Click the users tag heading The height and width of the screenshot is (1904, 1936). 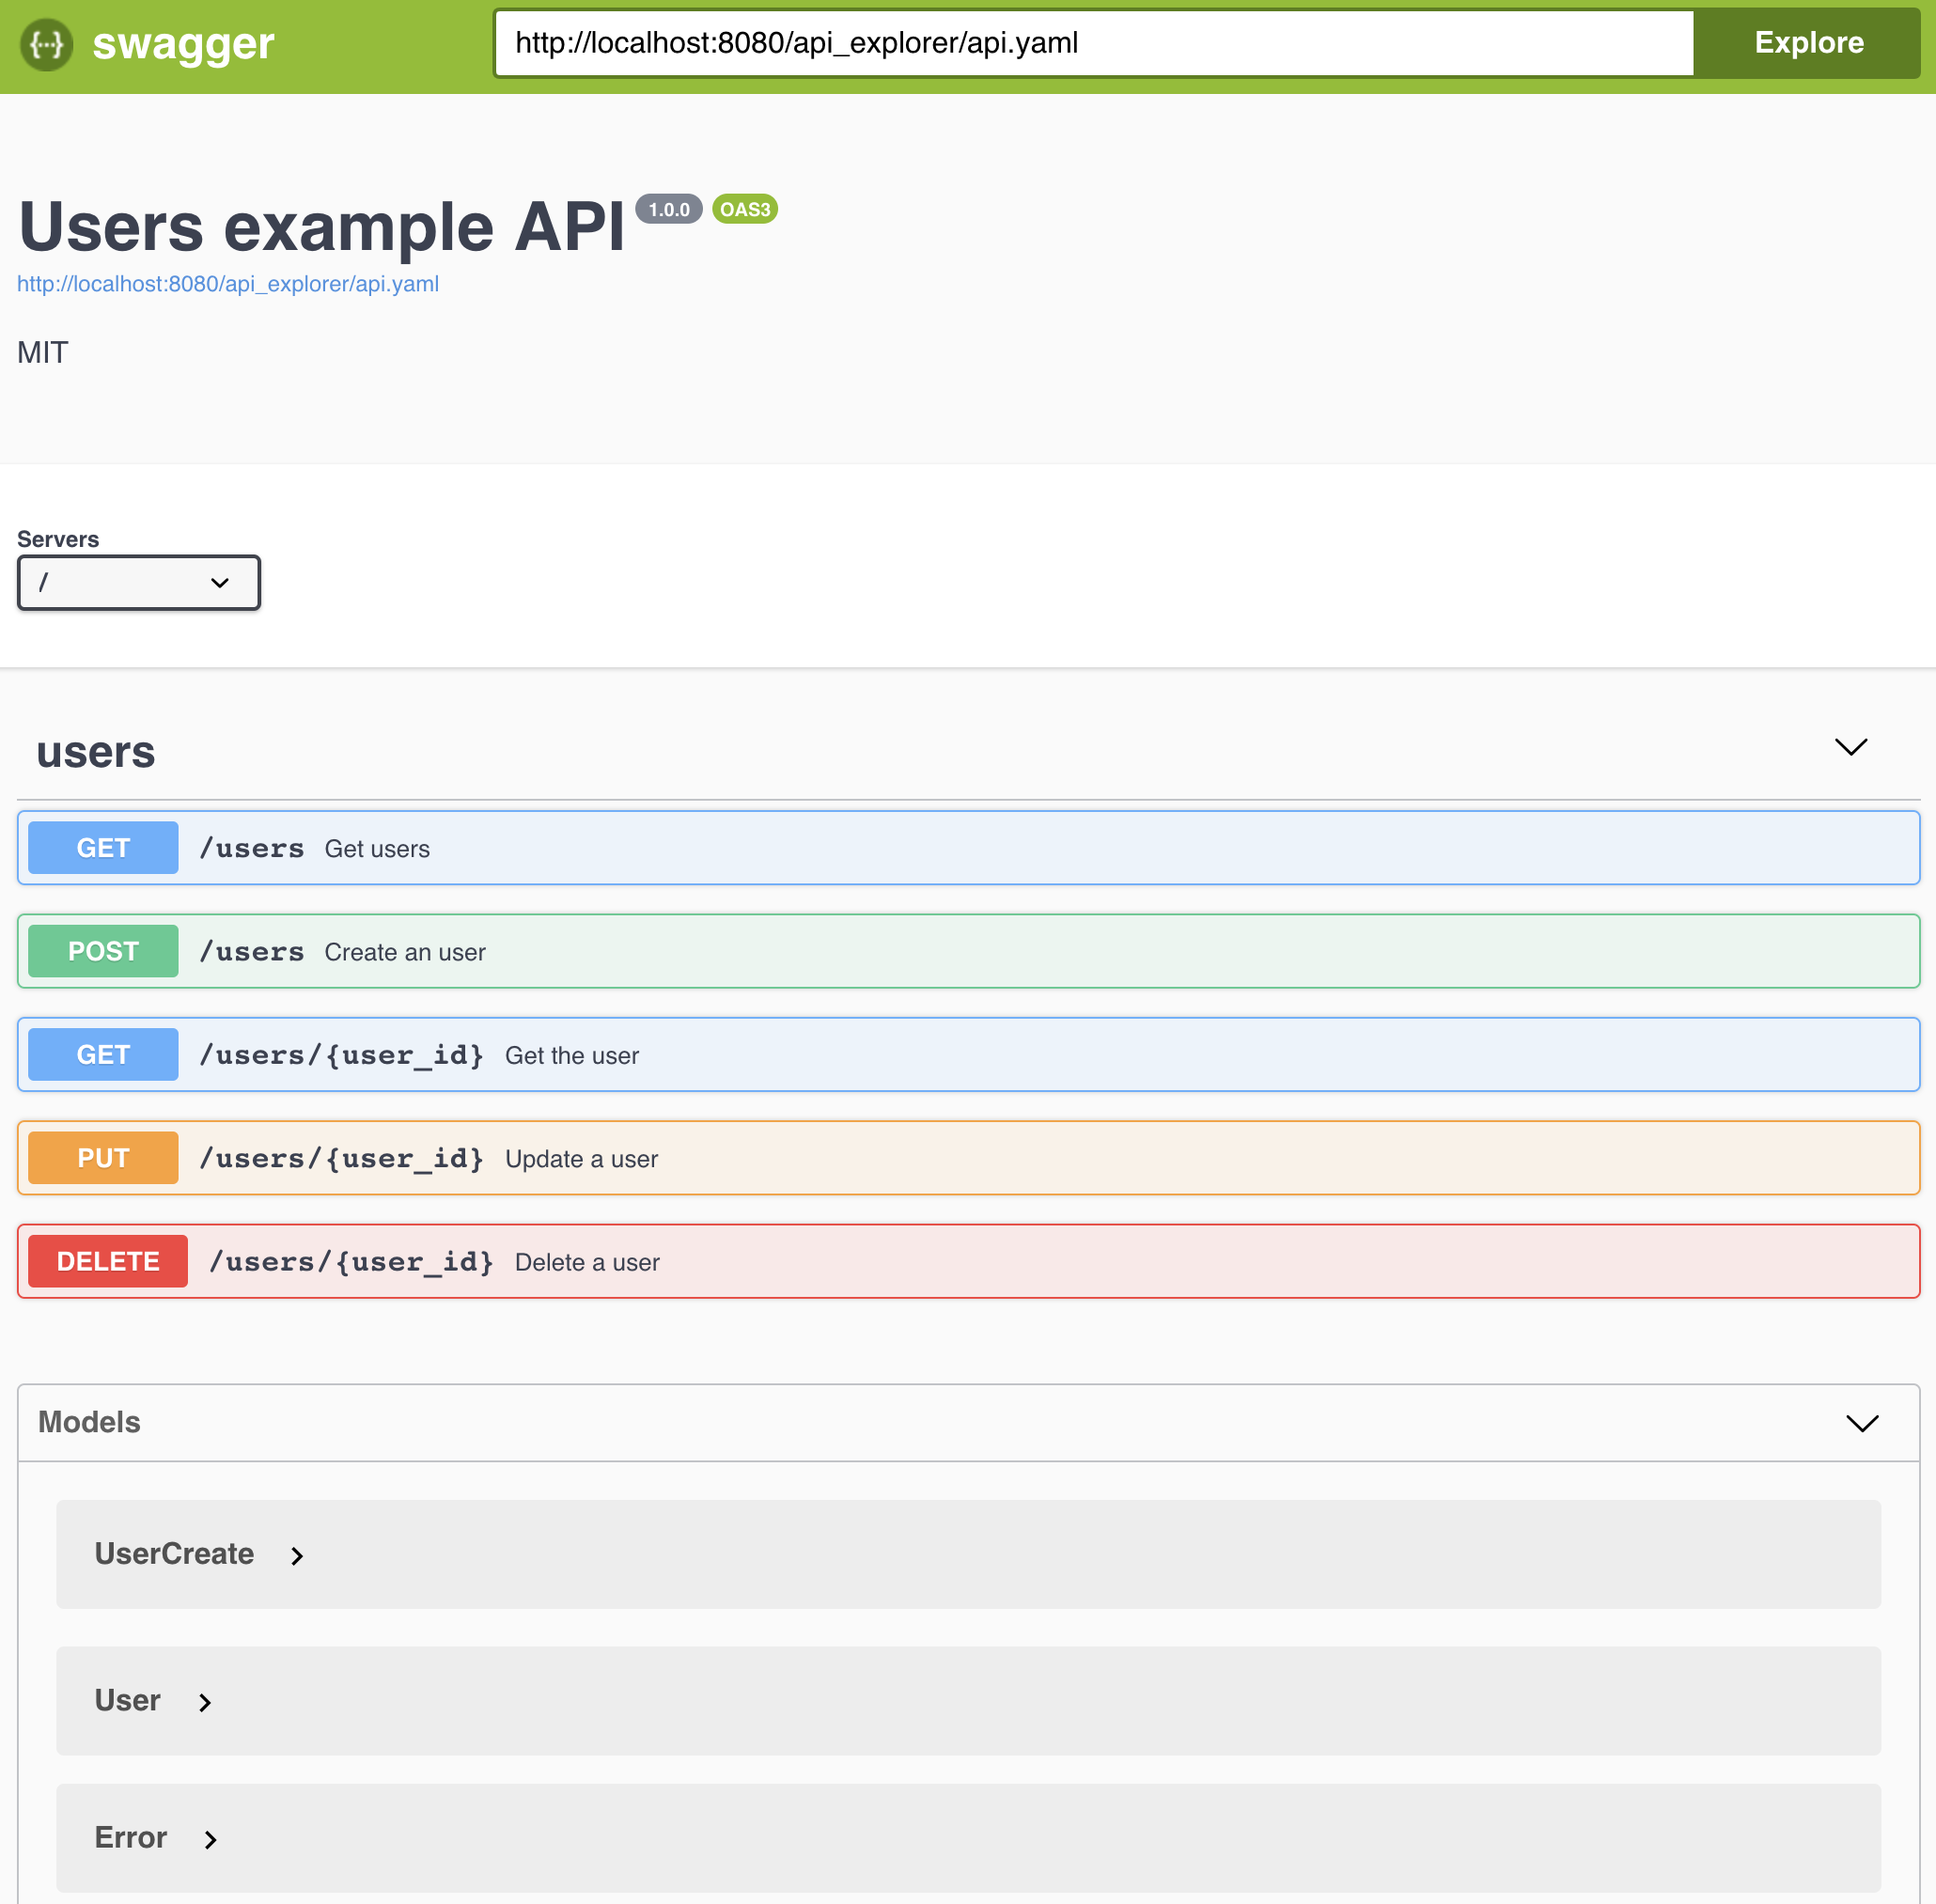96,752
